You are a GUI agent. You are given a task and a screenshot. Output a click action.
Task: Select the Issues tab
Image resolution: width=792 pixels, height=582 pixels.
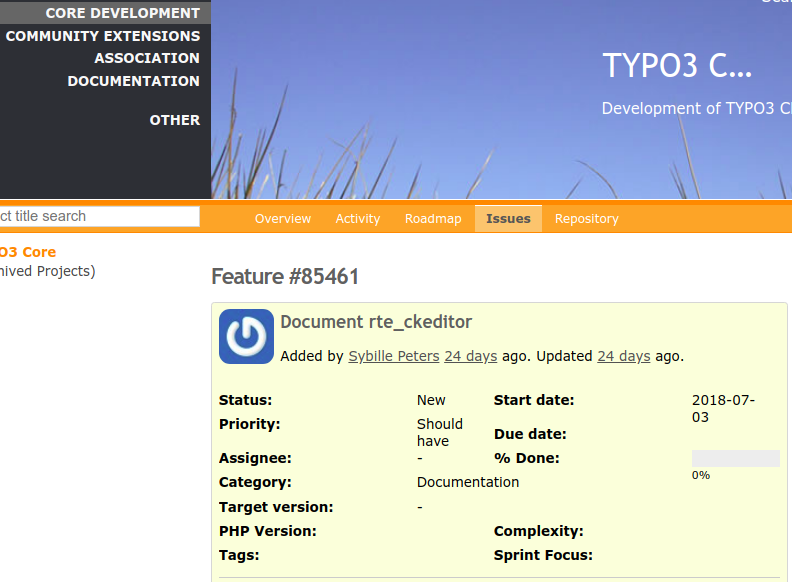point(508,219)
